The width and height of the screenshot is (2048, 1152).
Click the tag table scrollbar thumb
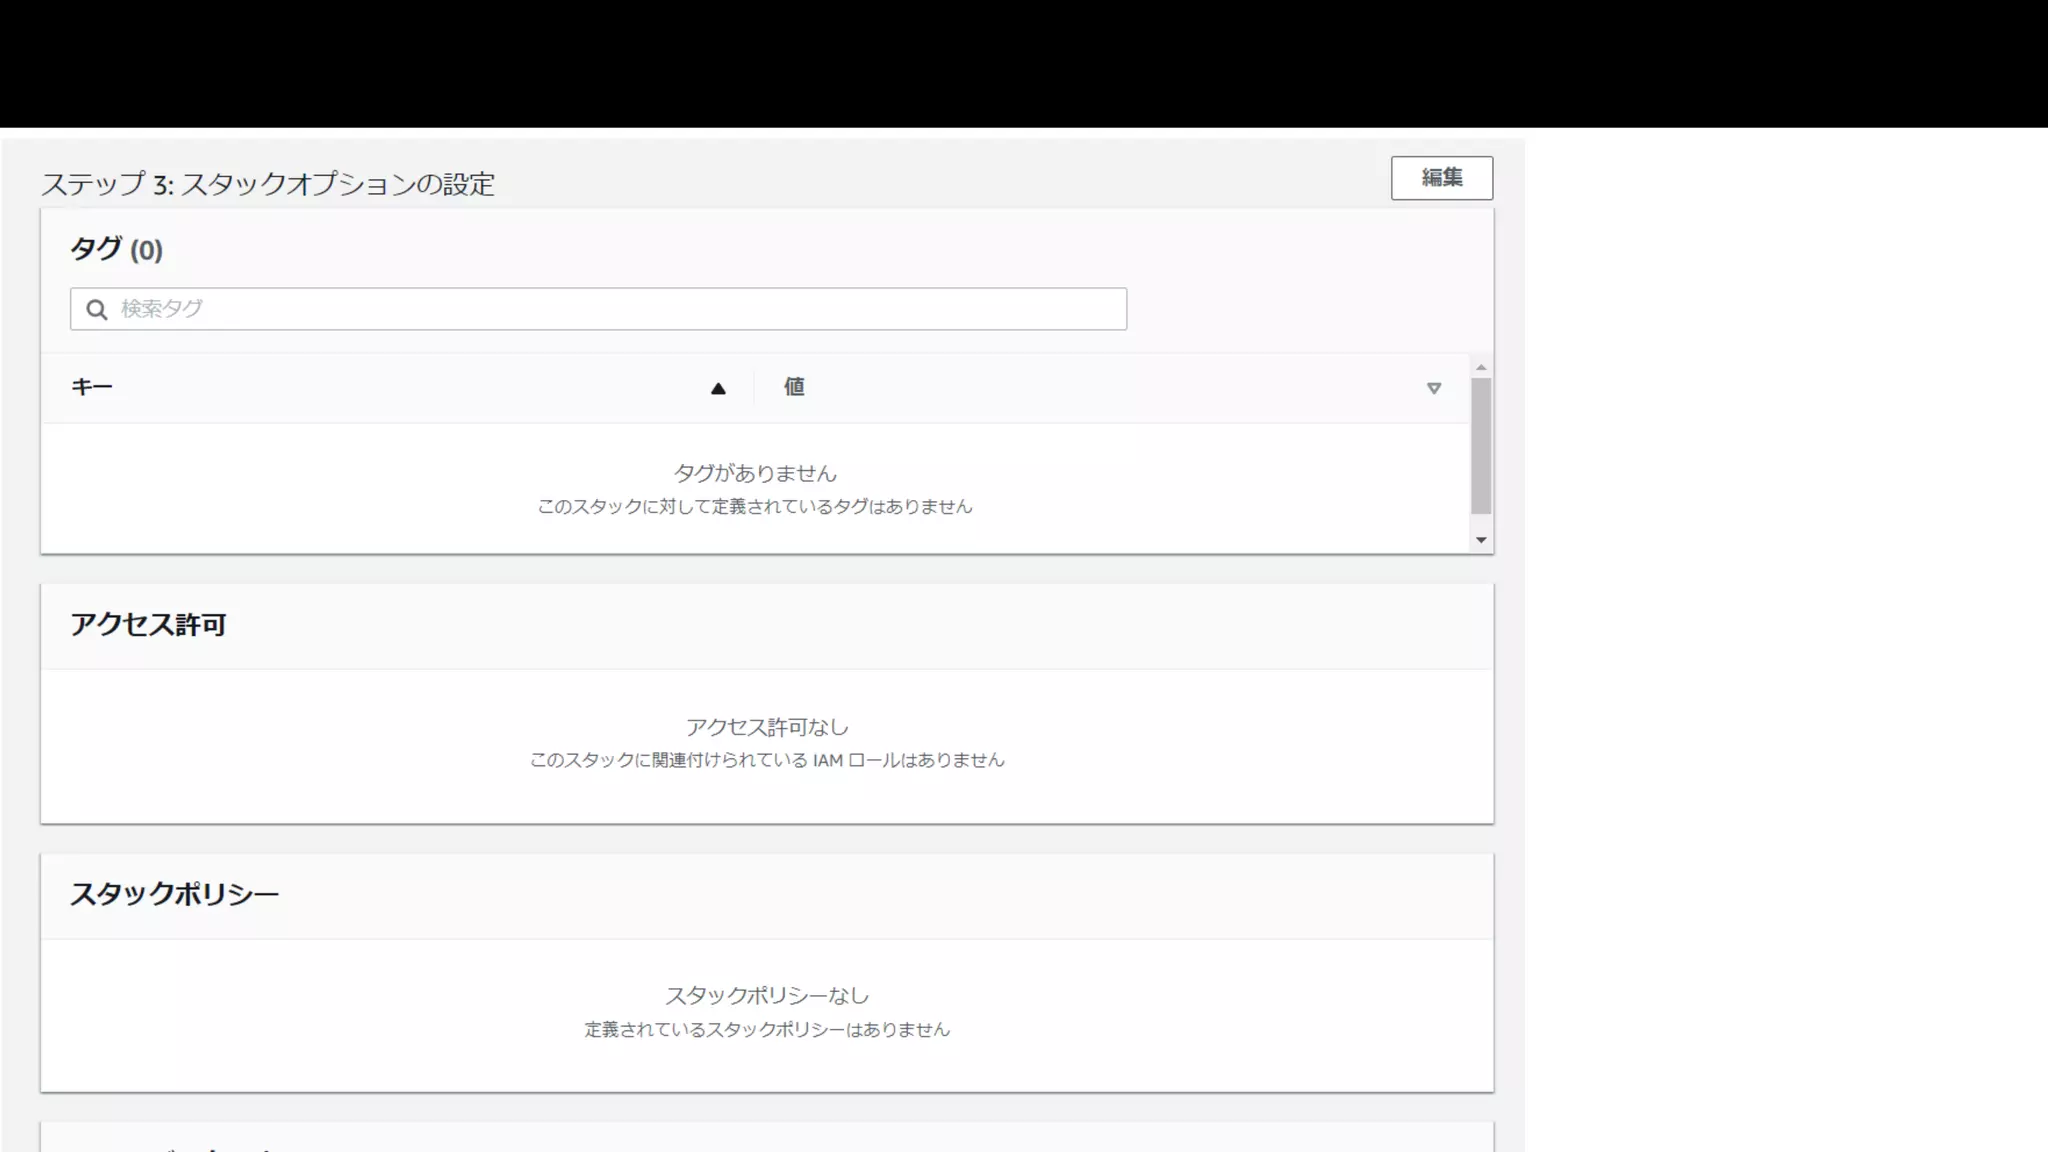[x=1481, y=446]
